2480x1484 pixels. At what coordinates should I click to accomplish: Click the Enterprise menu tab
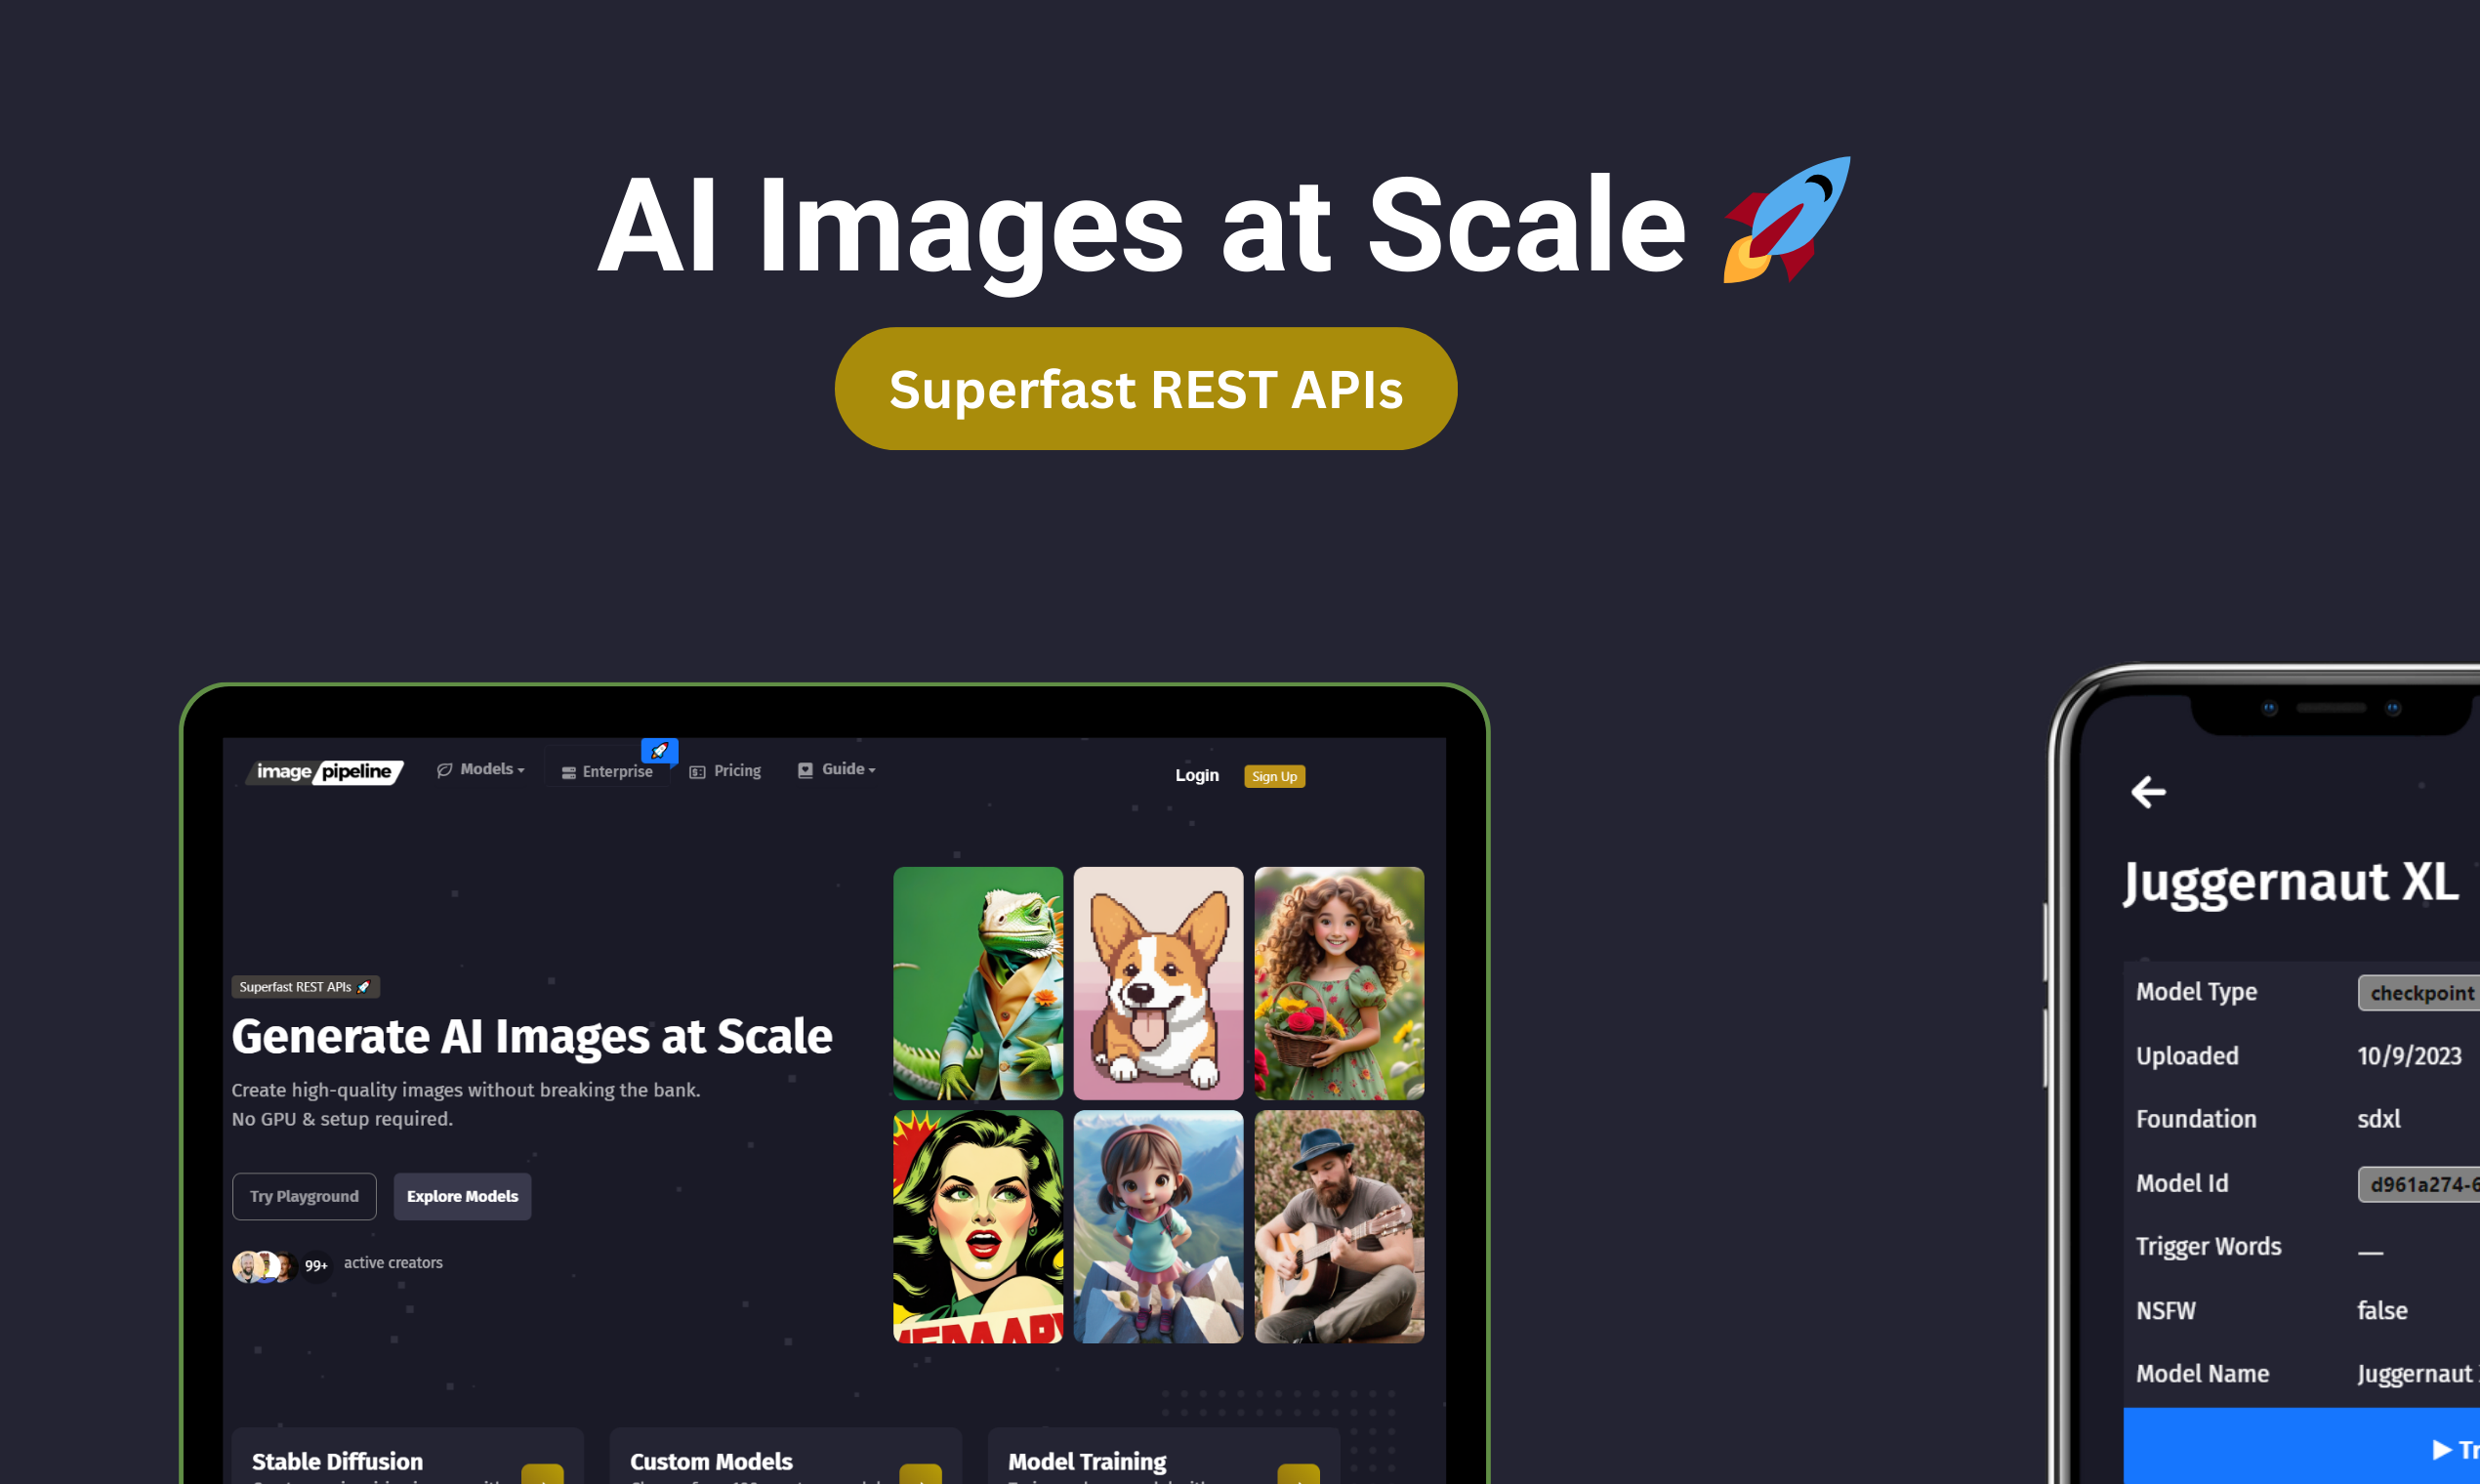613,770
